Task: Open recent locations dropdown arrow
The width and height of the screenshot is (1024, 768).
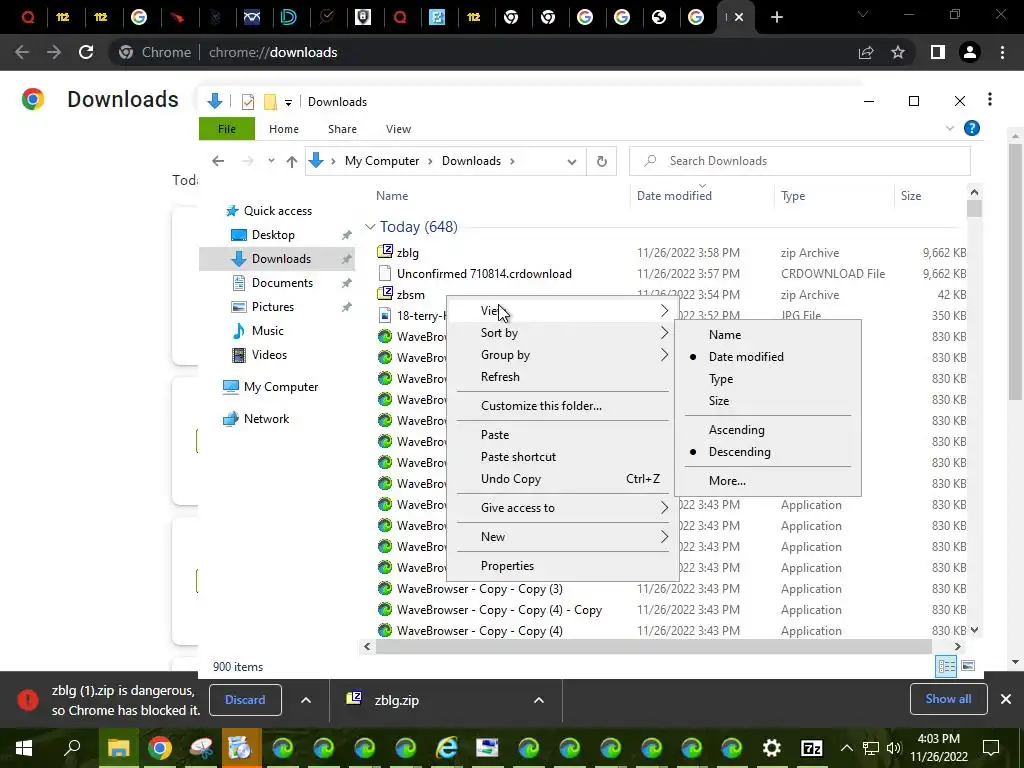Action: click(x=271, y=161)
